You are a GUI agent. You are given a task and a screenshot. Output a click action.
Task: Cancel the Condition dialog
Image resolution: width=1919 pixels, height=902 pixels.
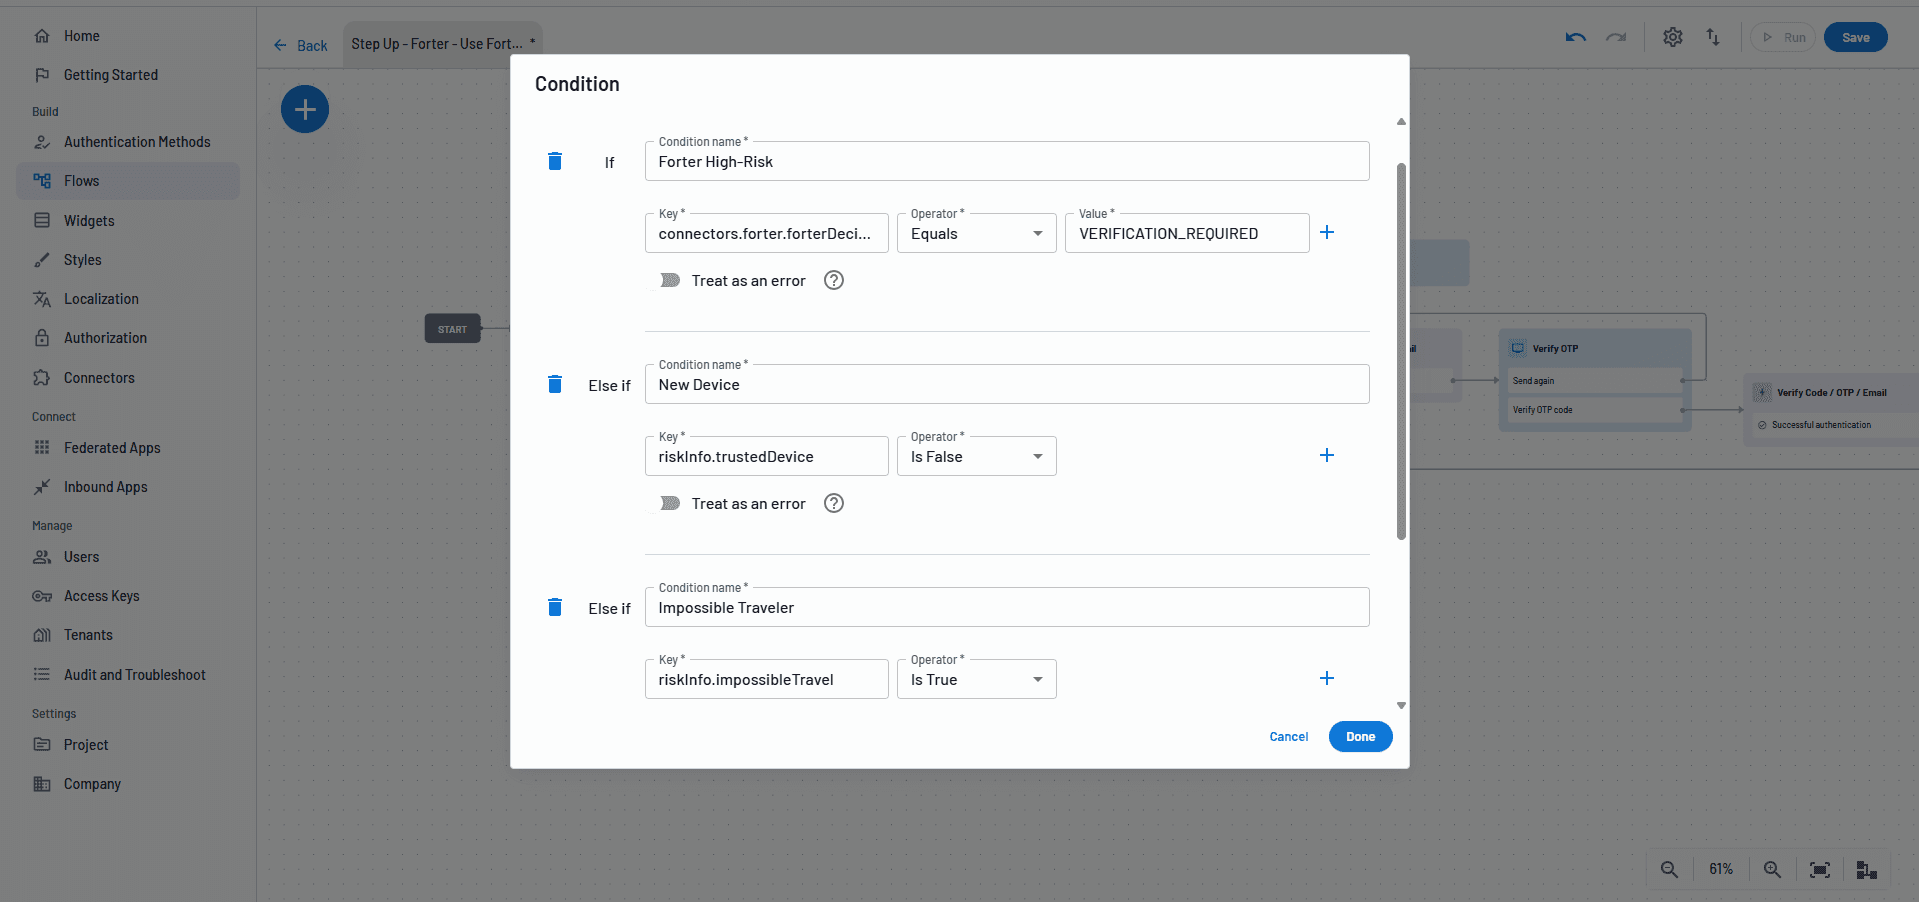(x=1288, y=737)
